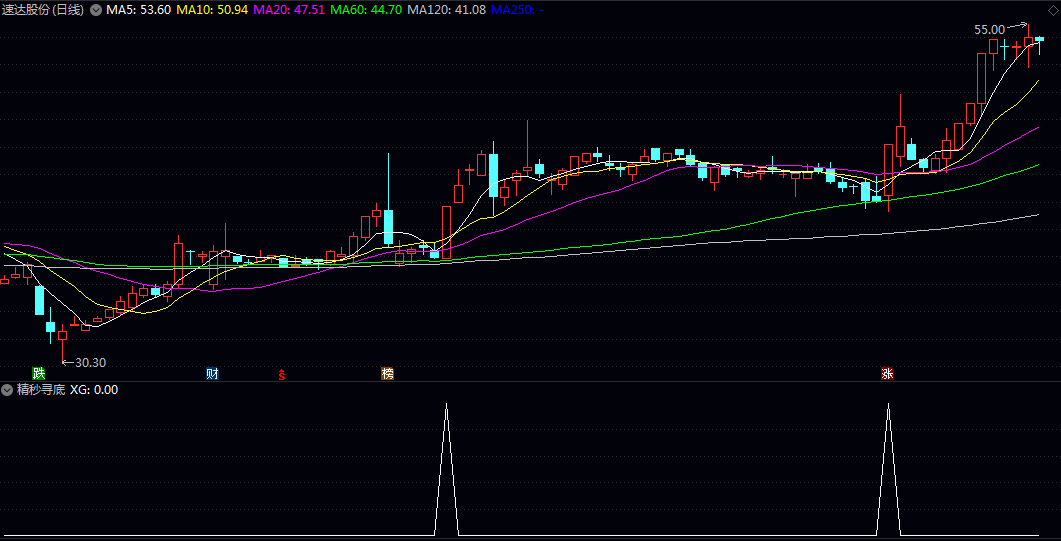
Task: Click the MA20: 47.51 label
Action: (289, 10)
